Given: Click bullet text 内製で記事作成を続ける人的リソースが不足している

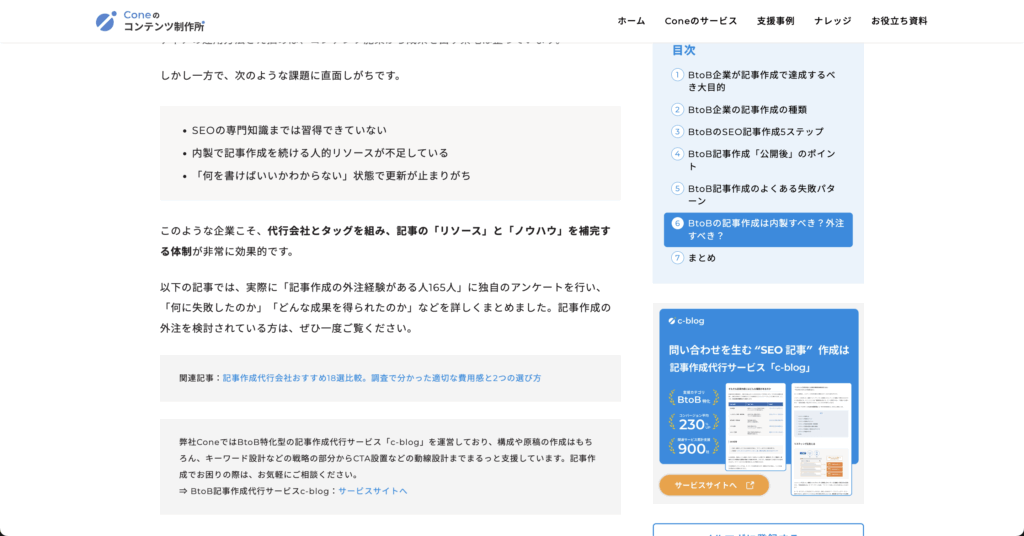Looking at the screenshot, I should point(320,153).
